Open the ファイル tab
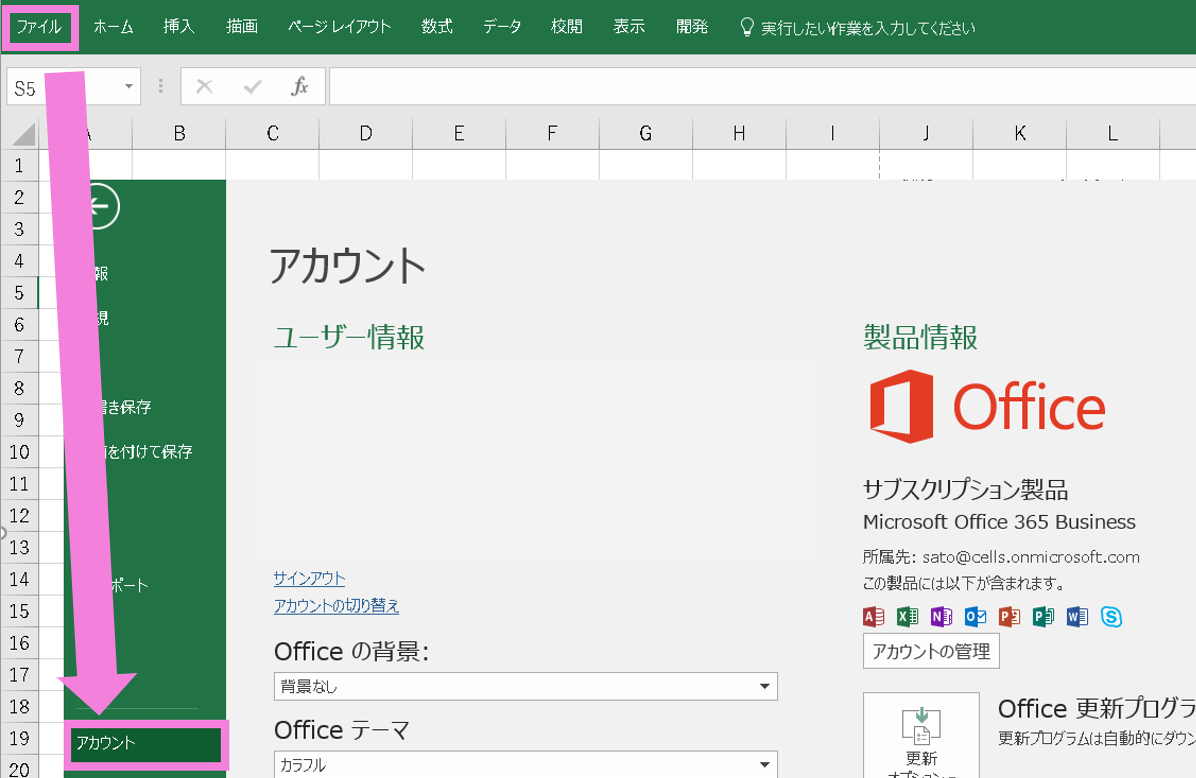 coord(39,27)
